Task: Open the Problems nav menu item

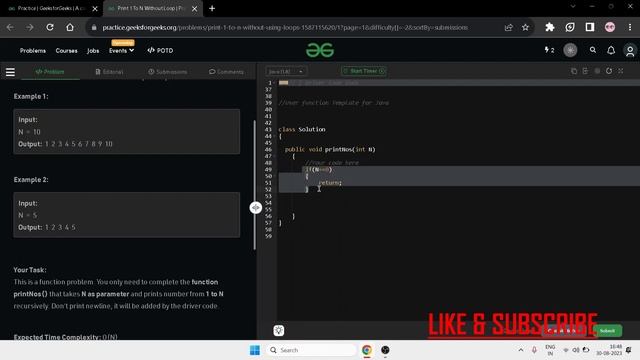Action: click(x=33, y=51)
